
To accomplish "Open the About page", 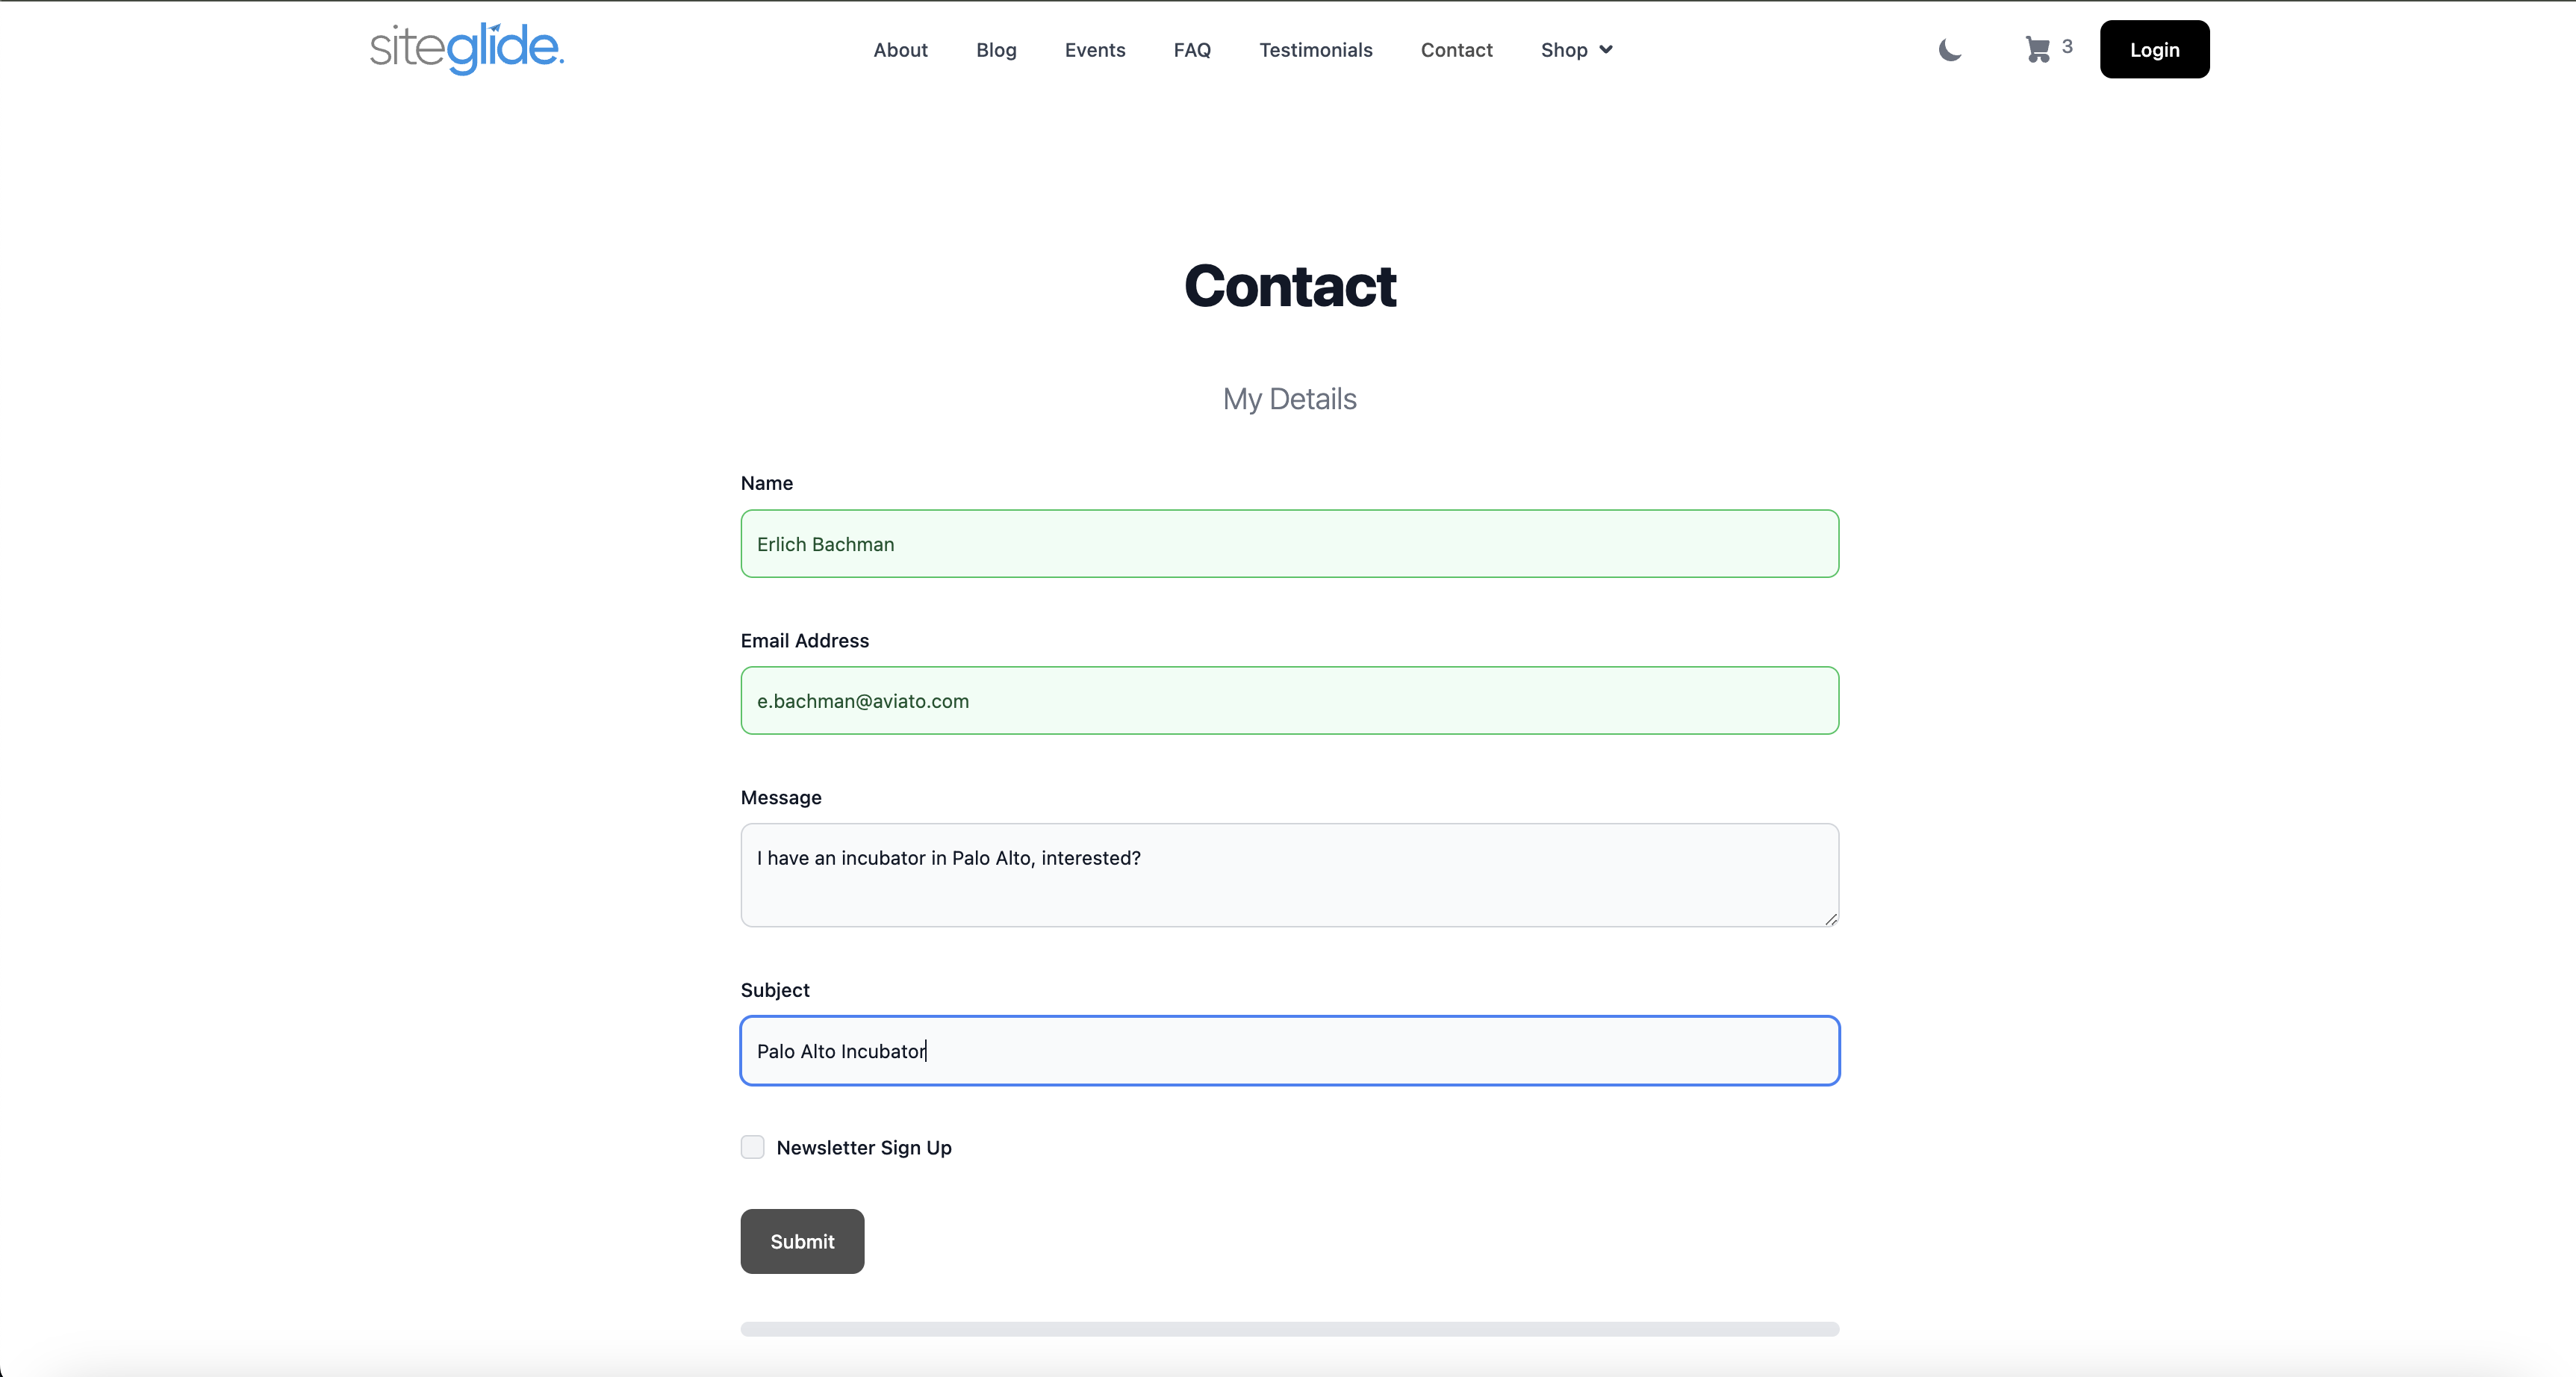I will [x=900, y=50].
